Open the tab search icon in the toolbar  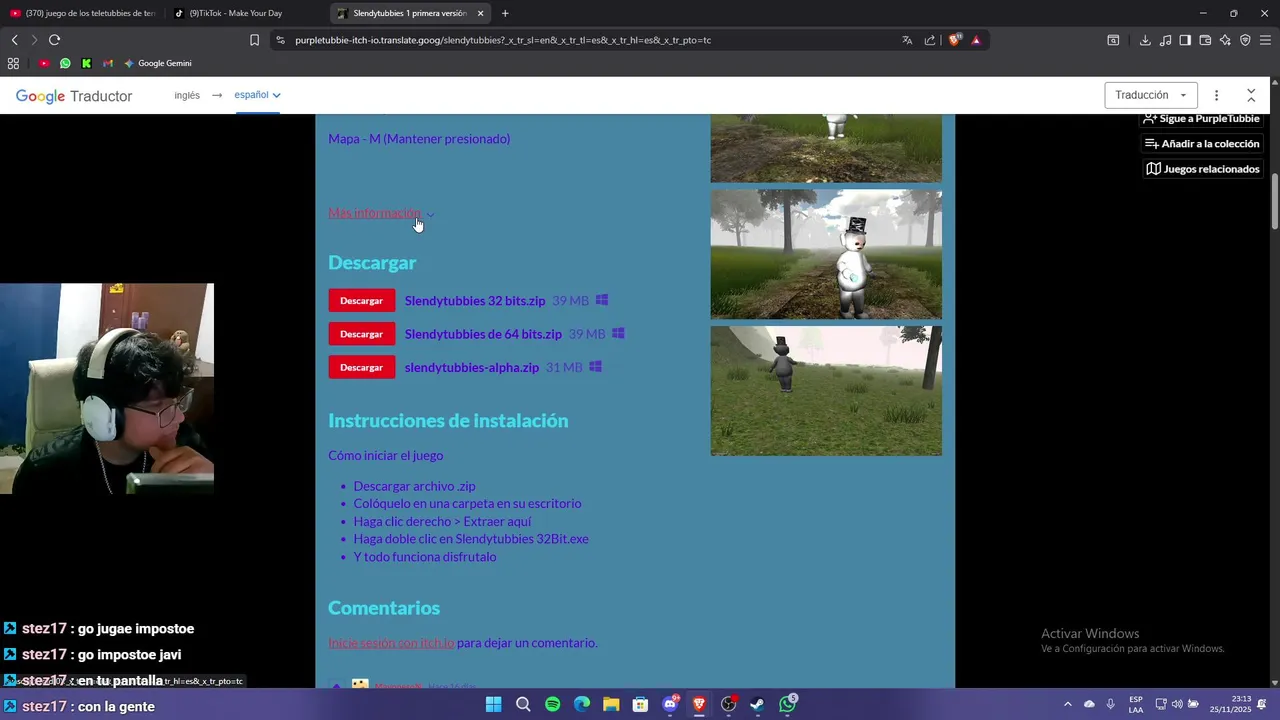click(x=1113, y=40)
